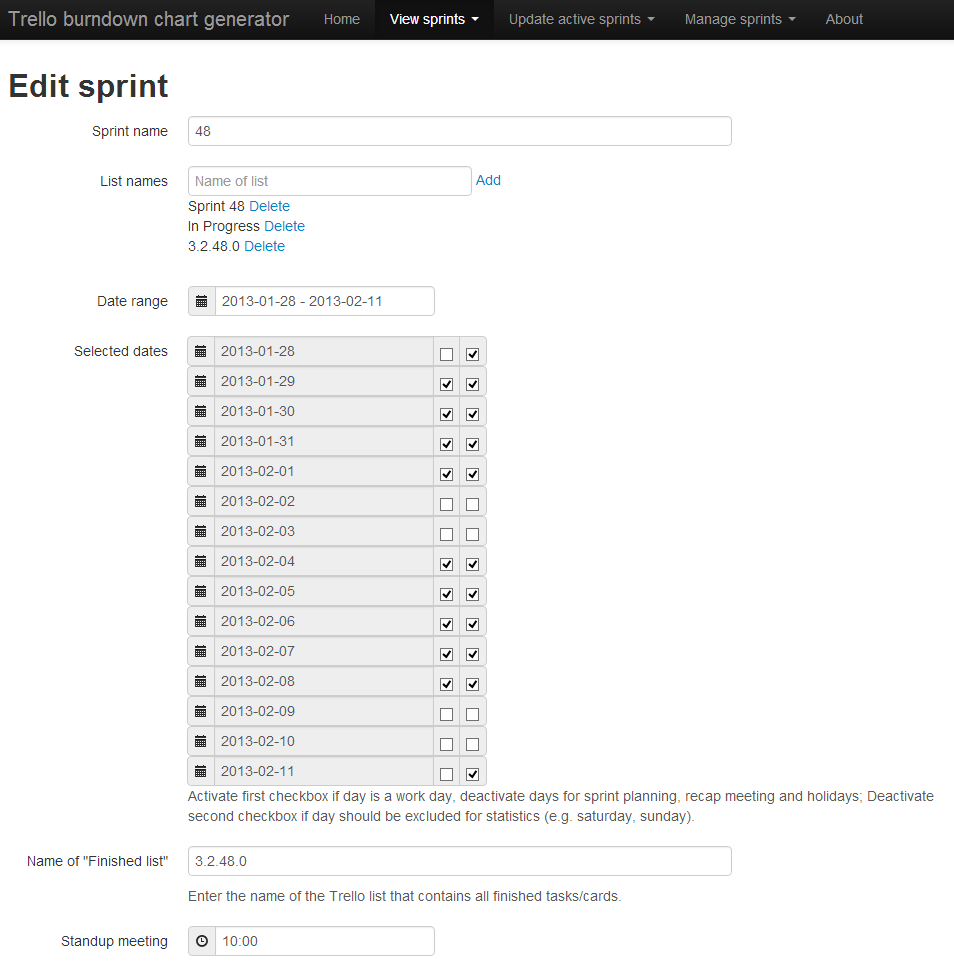The width and height of the screenshot is (954, 974).
Task: Click calendar icon beside 2013-02-11
Action: point(201,771)
